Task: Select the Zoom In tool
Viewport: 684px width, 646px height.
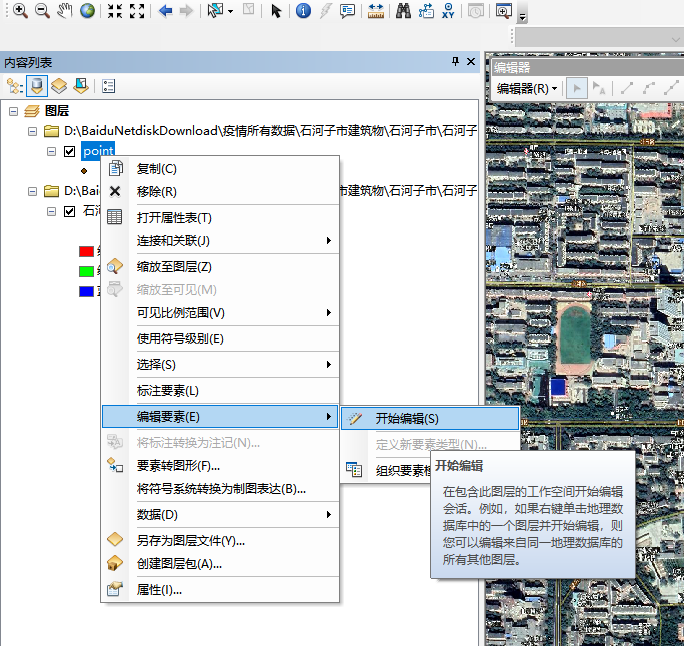Action: pos(20,10)
